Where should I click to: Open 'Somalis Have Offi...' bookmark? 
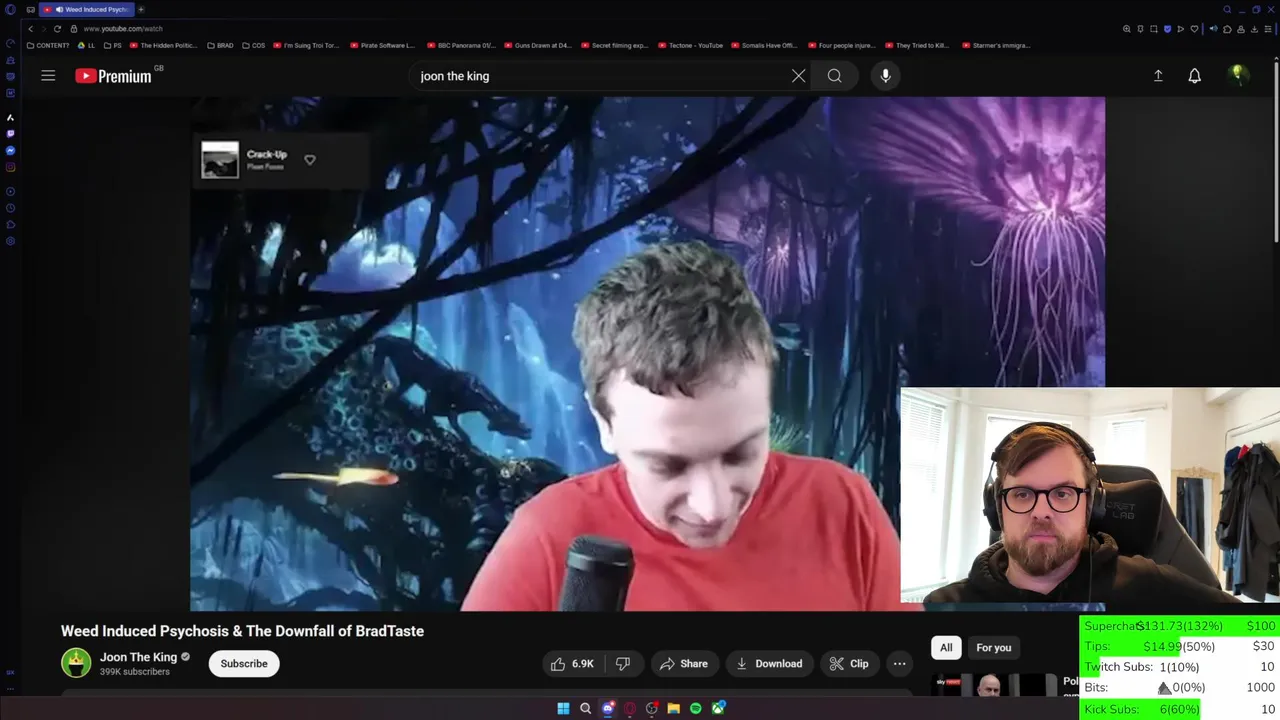pos(764,45)
